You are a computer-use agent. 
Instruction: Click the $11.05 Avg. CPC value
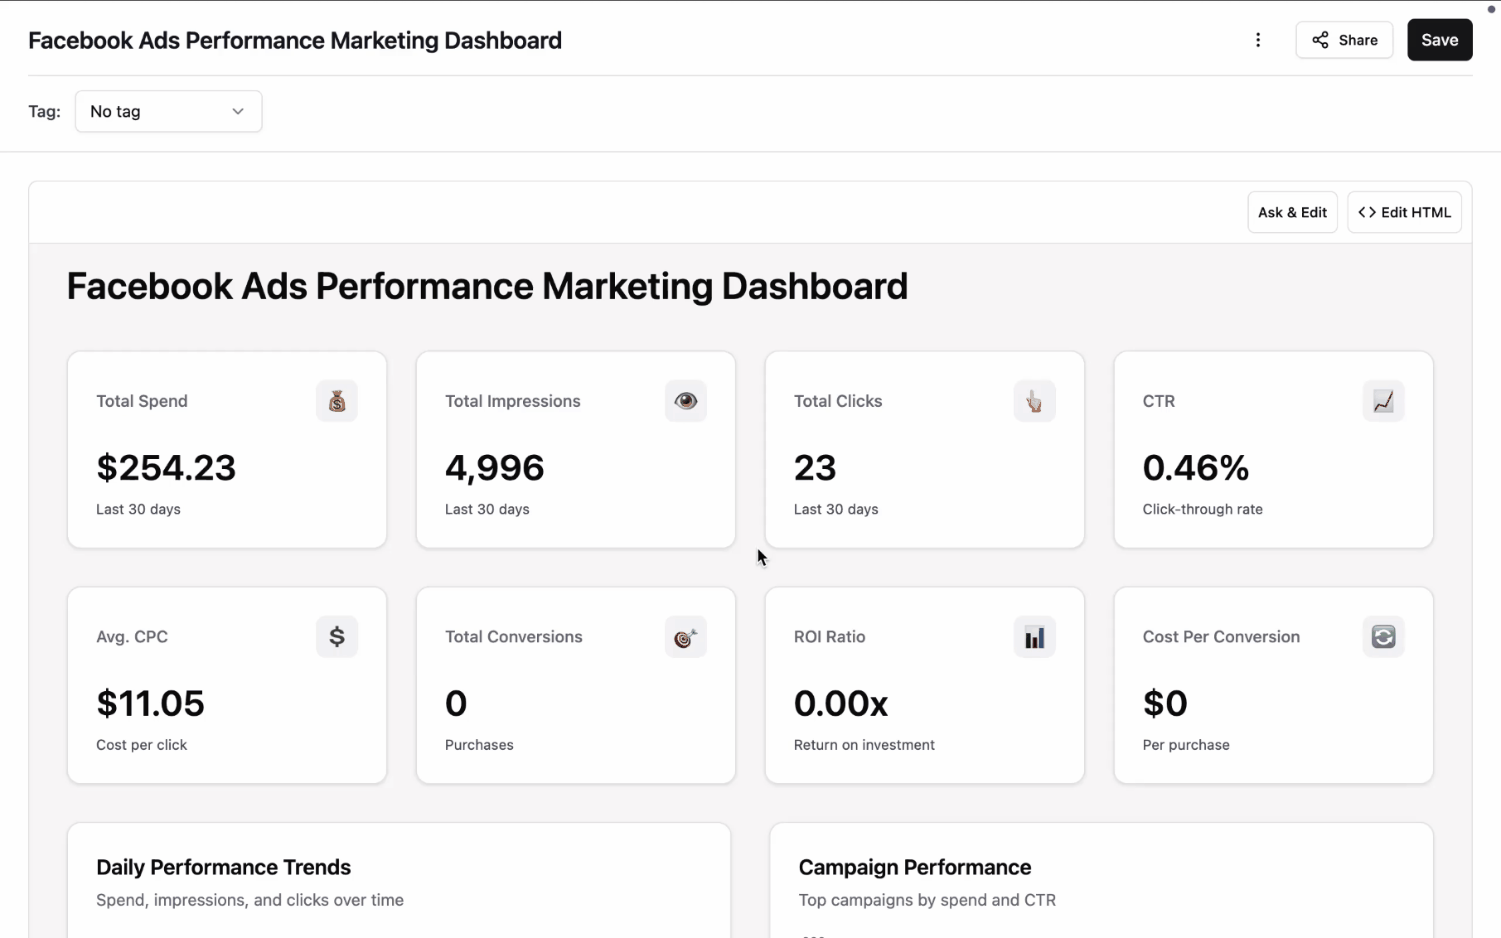coord(150,703)
